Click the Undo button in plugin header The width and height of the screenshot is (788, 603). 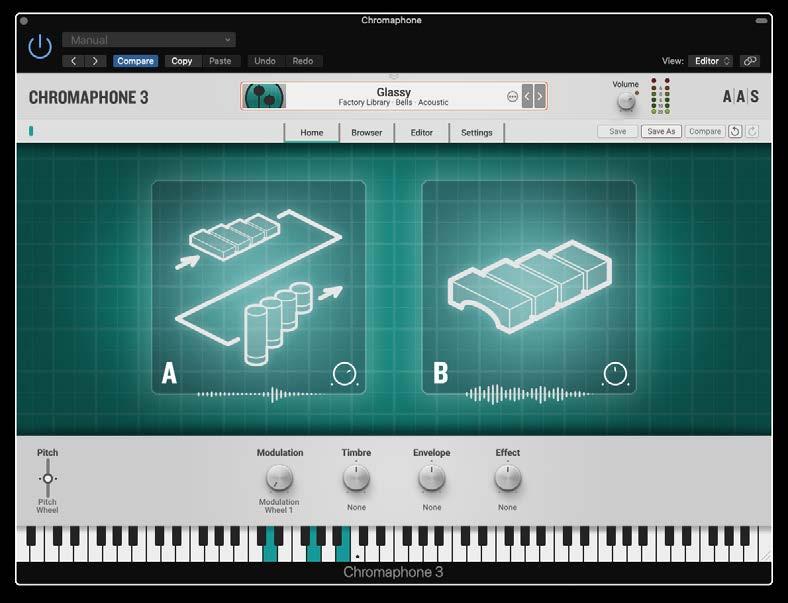(x=265, y=61)
